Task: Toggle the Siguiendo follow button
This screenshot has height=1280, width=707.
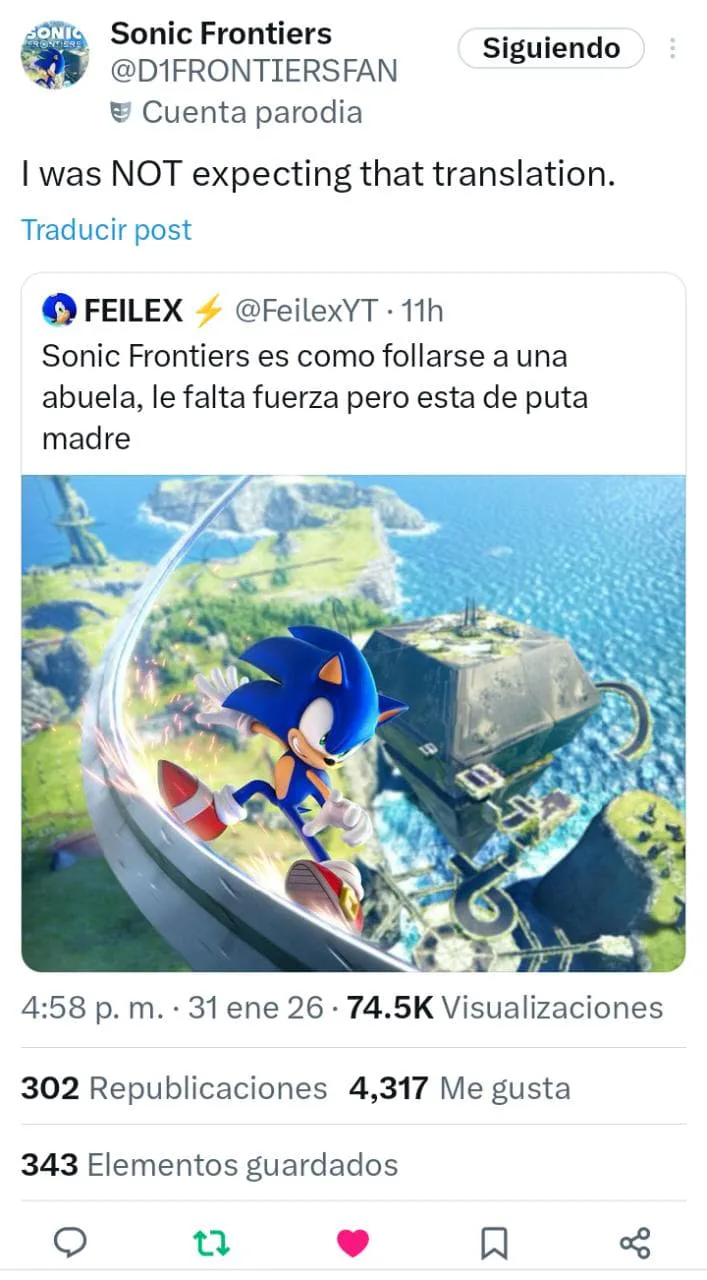Action: click(x=551, y=48)
